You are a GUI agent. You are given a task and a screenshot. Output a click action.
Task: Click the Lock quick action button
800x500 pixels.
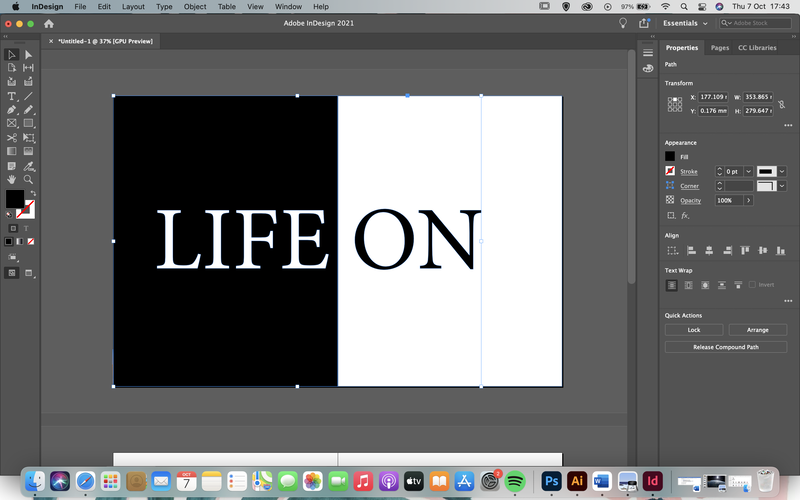tap(694, 330)
